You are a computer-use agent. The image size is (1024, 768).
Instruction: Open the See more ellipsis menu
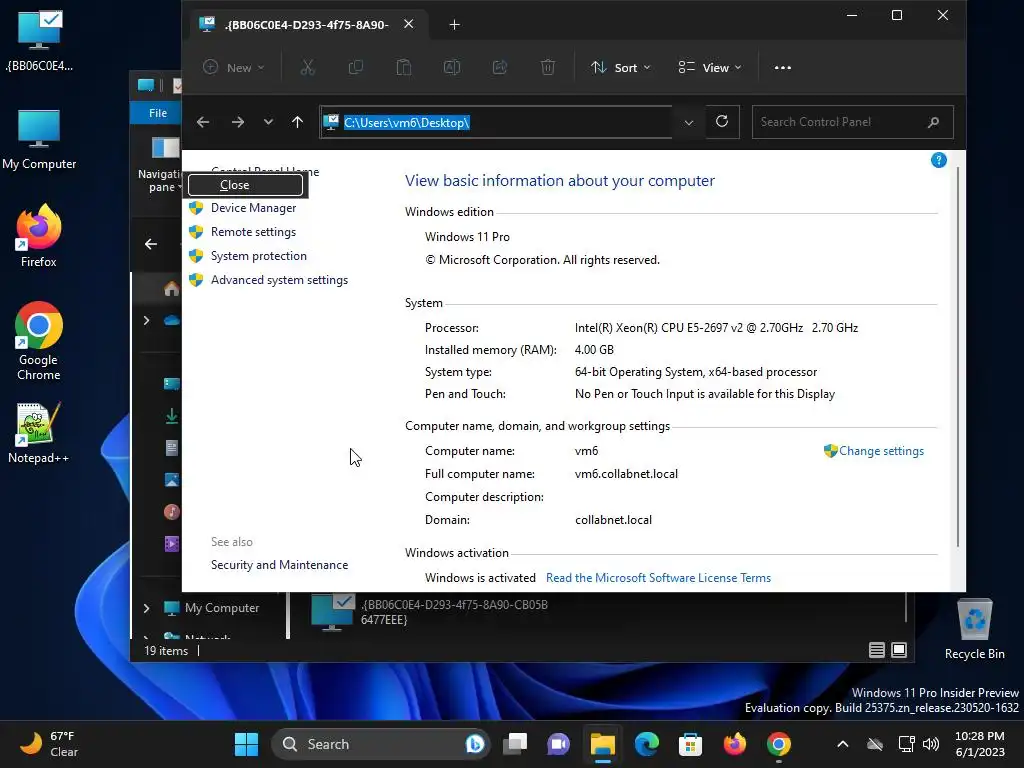pyautogui.click(x=782, y=67)
